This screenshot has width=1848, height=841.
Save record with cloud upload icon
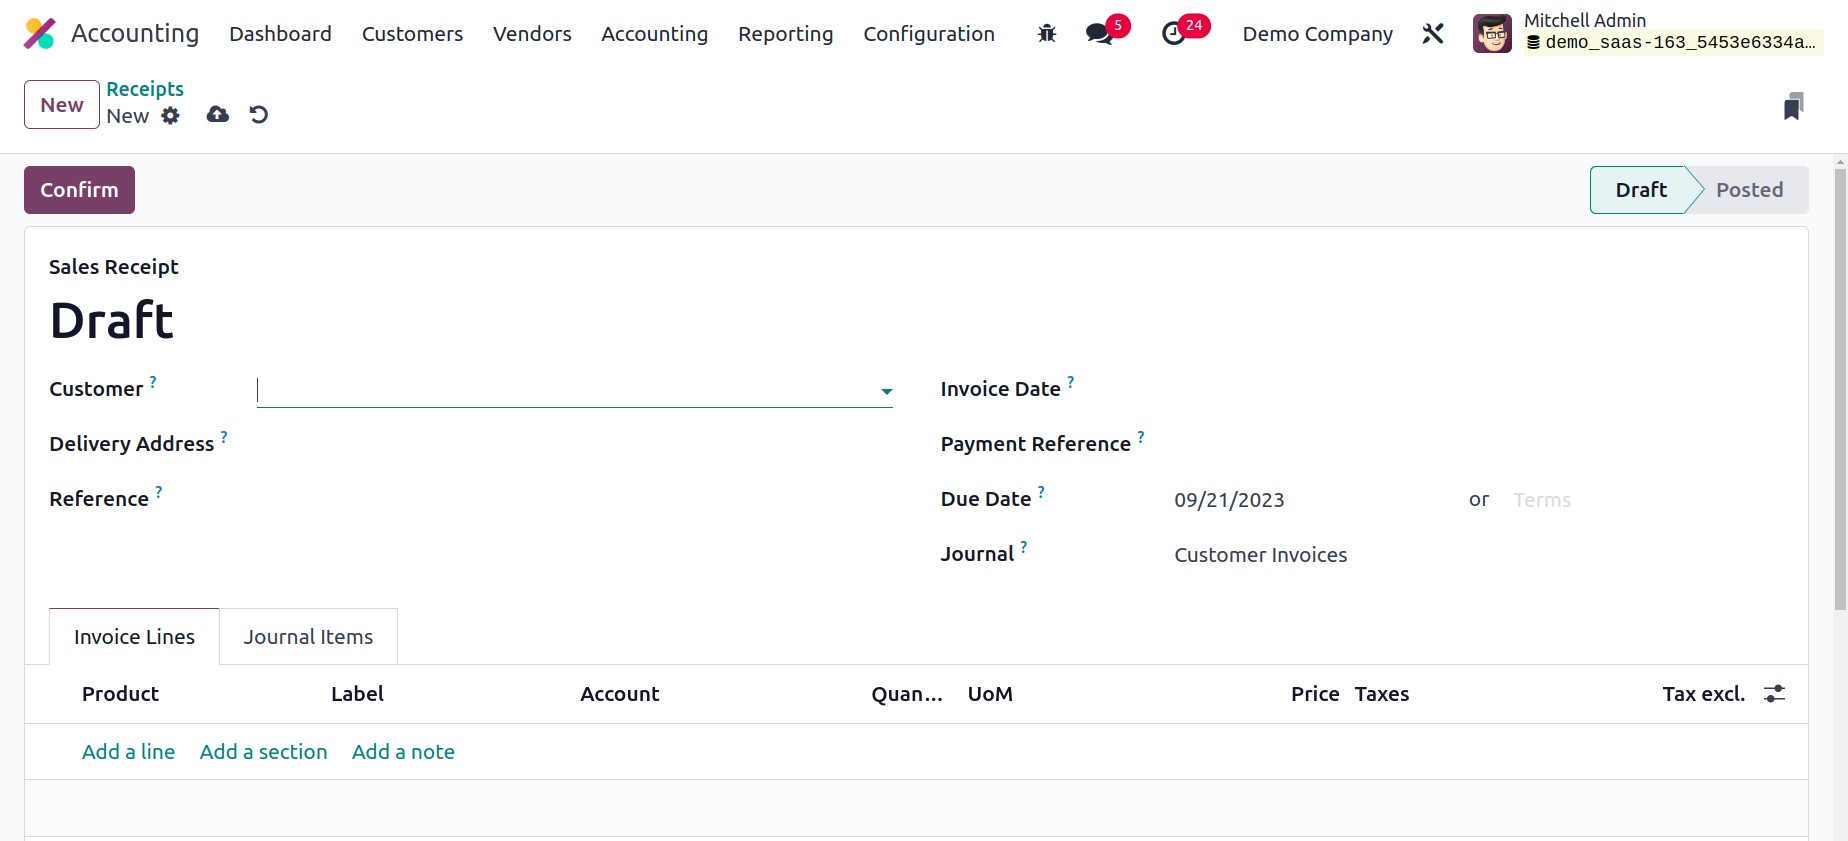point(217,115)
